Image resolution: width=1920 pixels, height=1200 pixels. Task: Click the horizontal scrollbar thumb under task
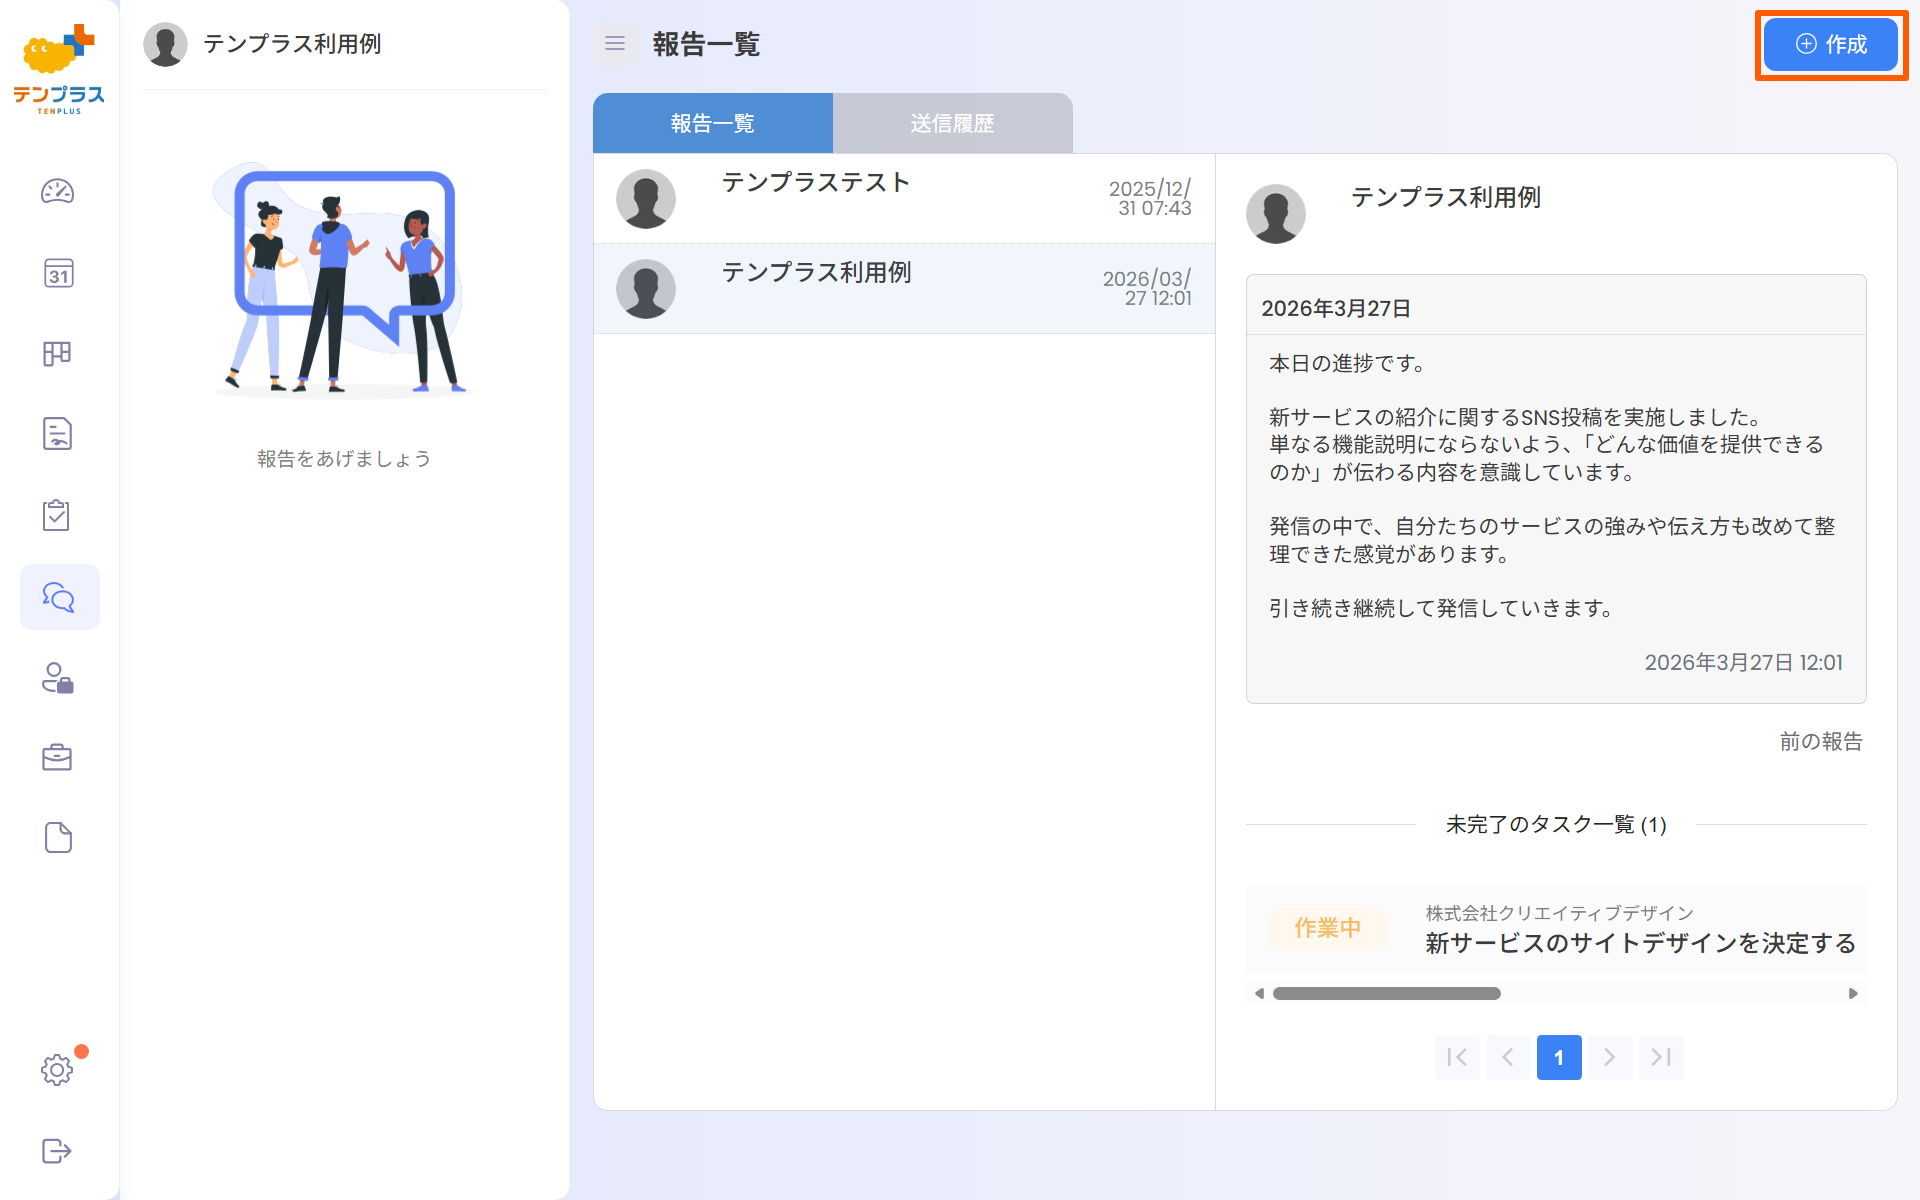point(1387,993)
